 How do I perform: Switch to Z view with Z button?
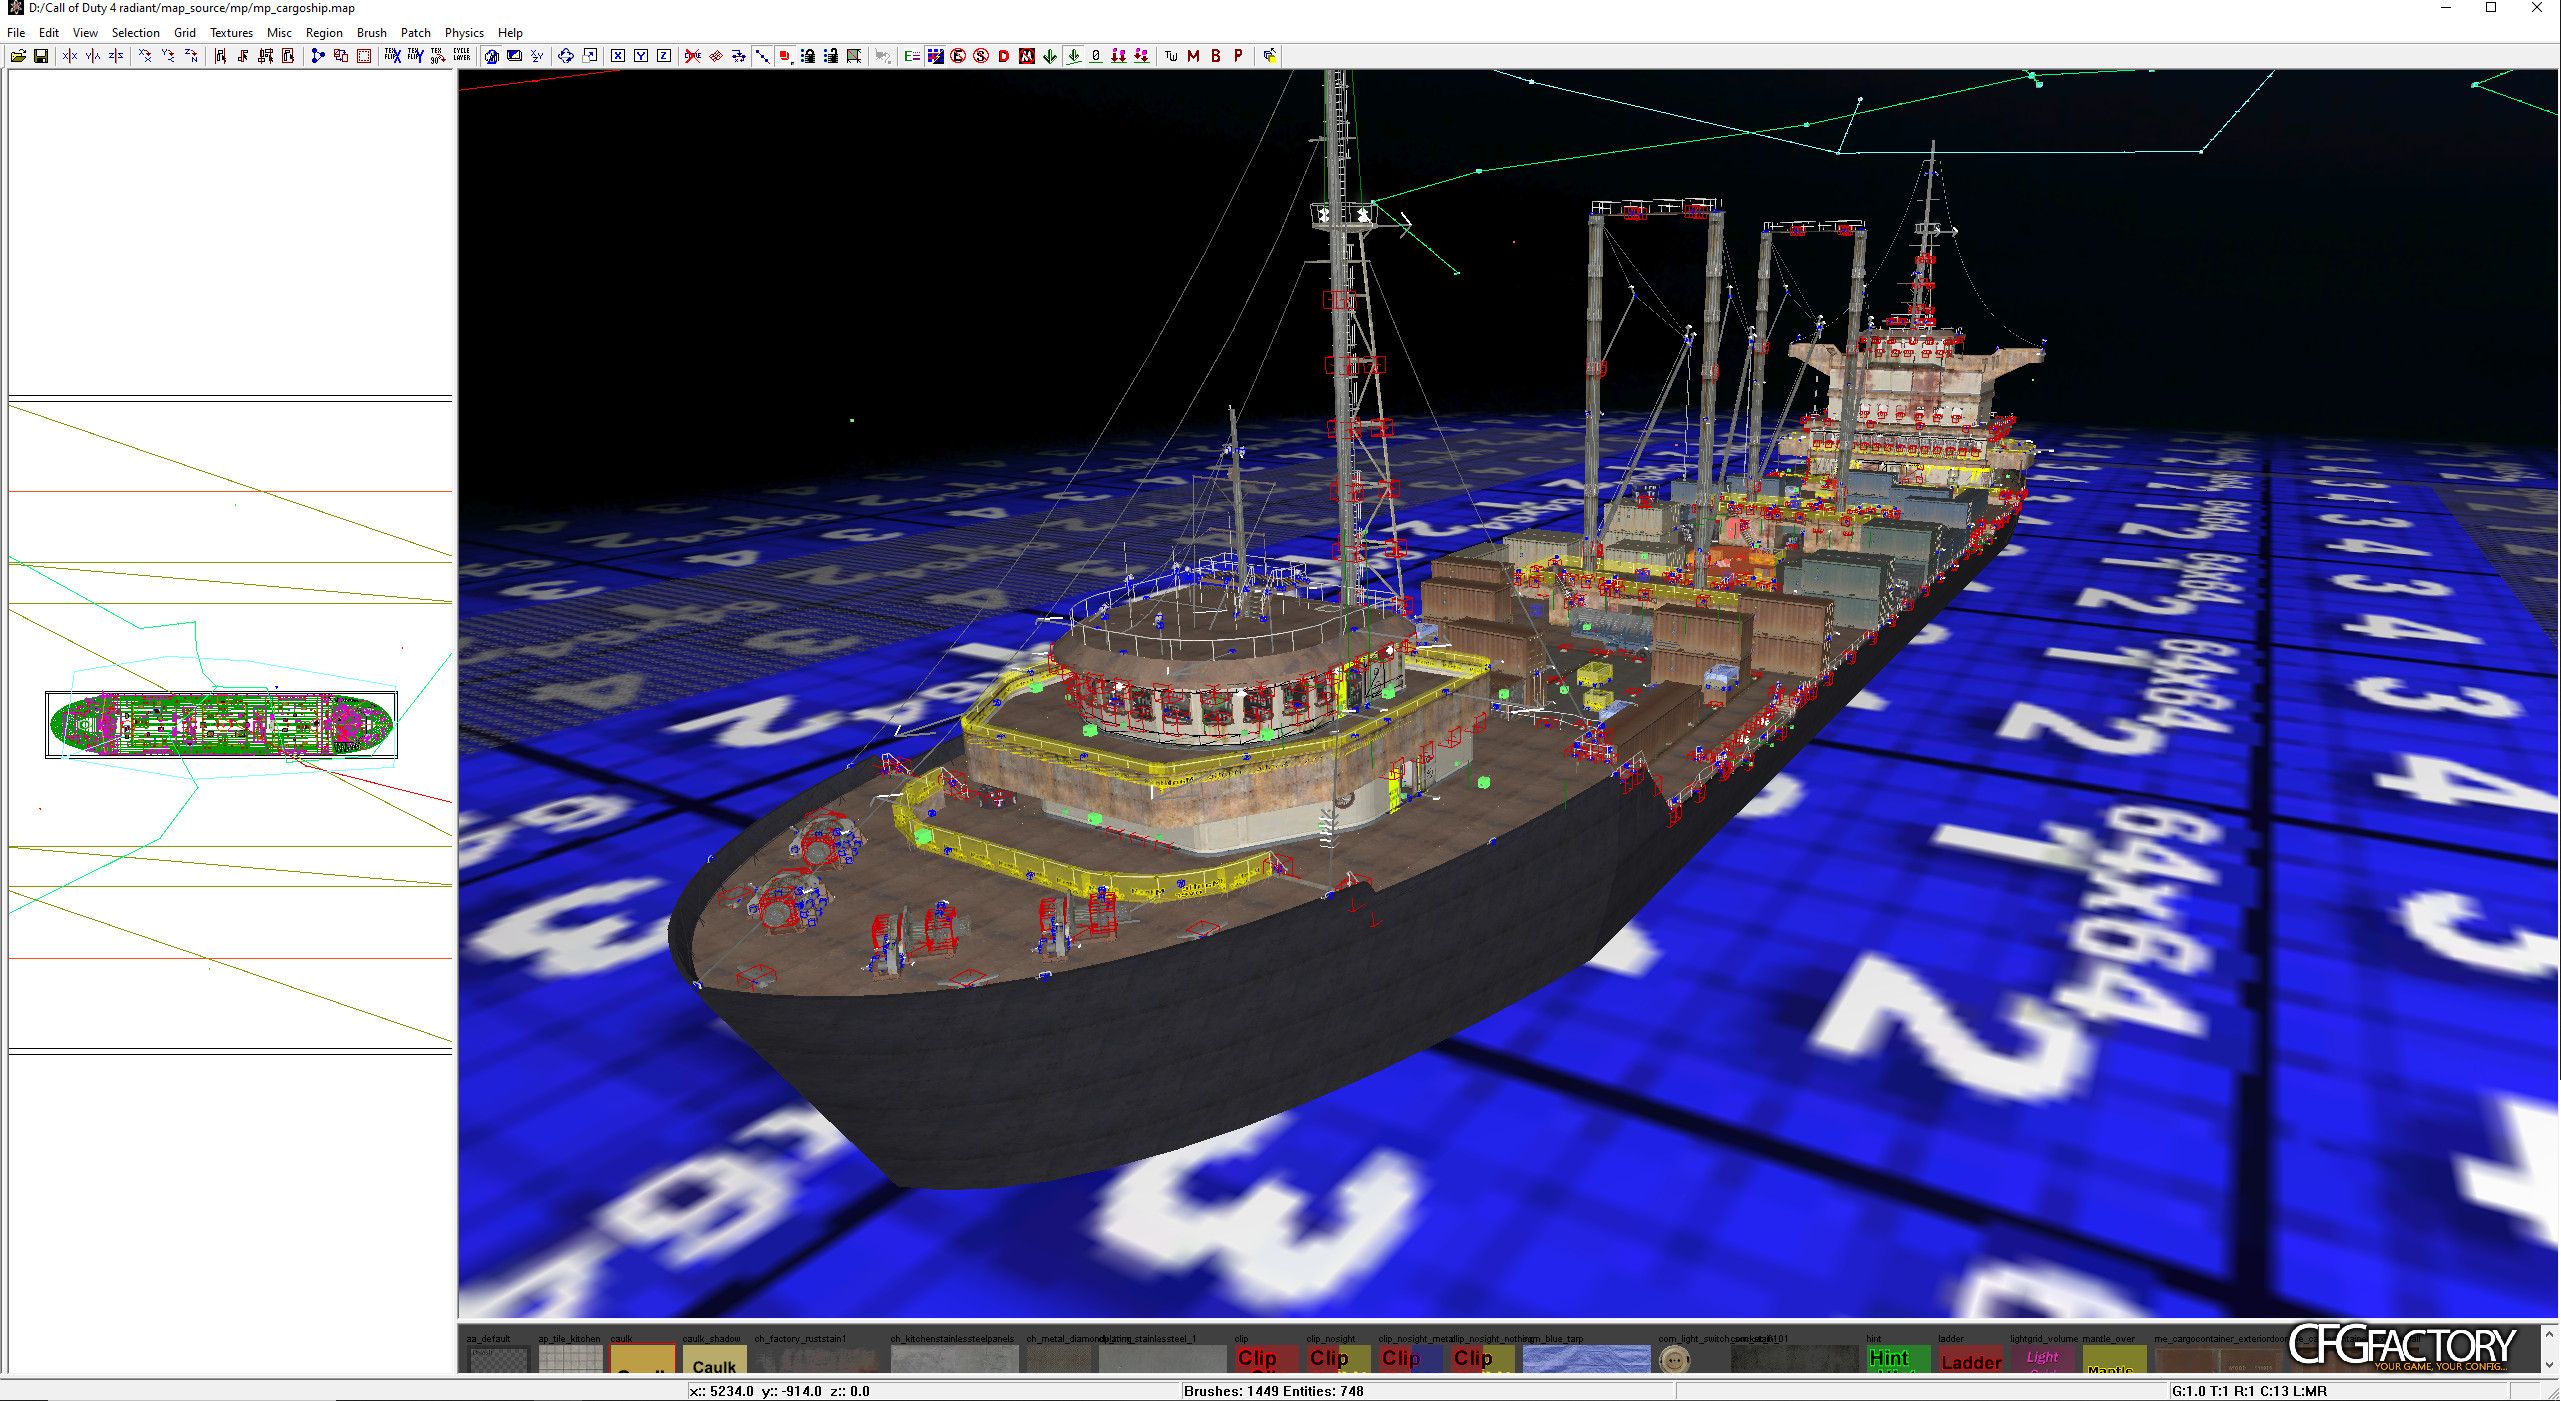point(664,56)
